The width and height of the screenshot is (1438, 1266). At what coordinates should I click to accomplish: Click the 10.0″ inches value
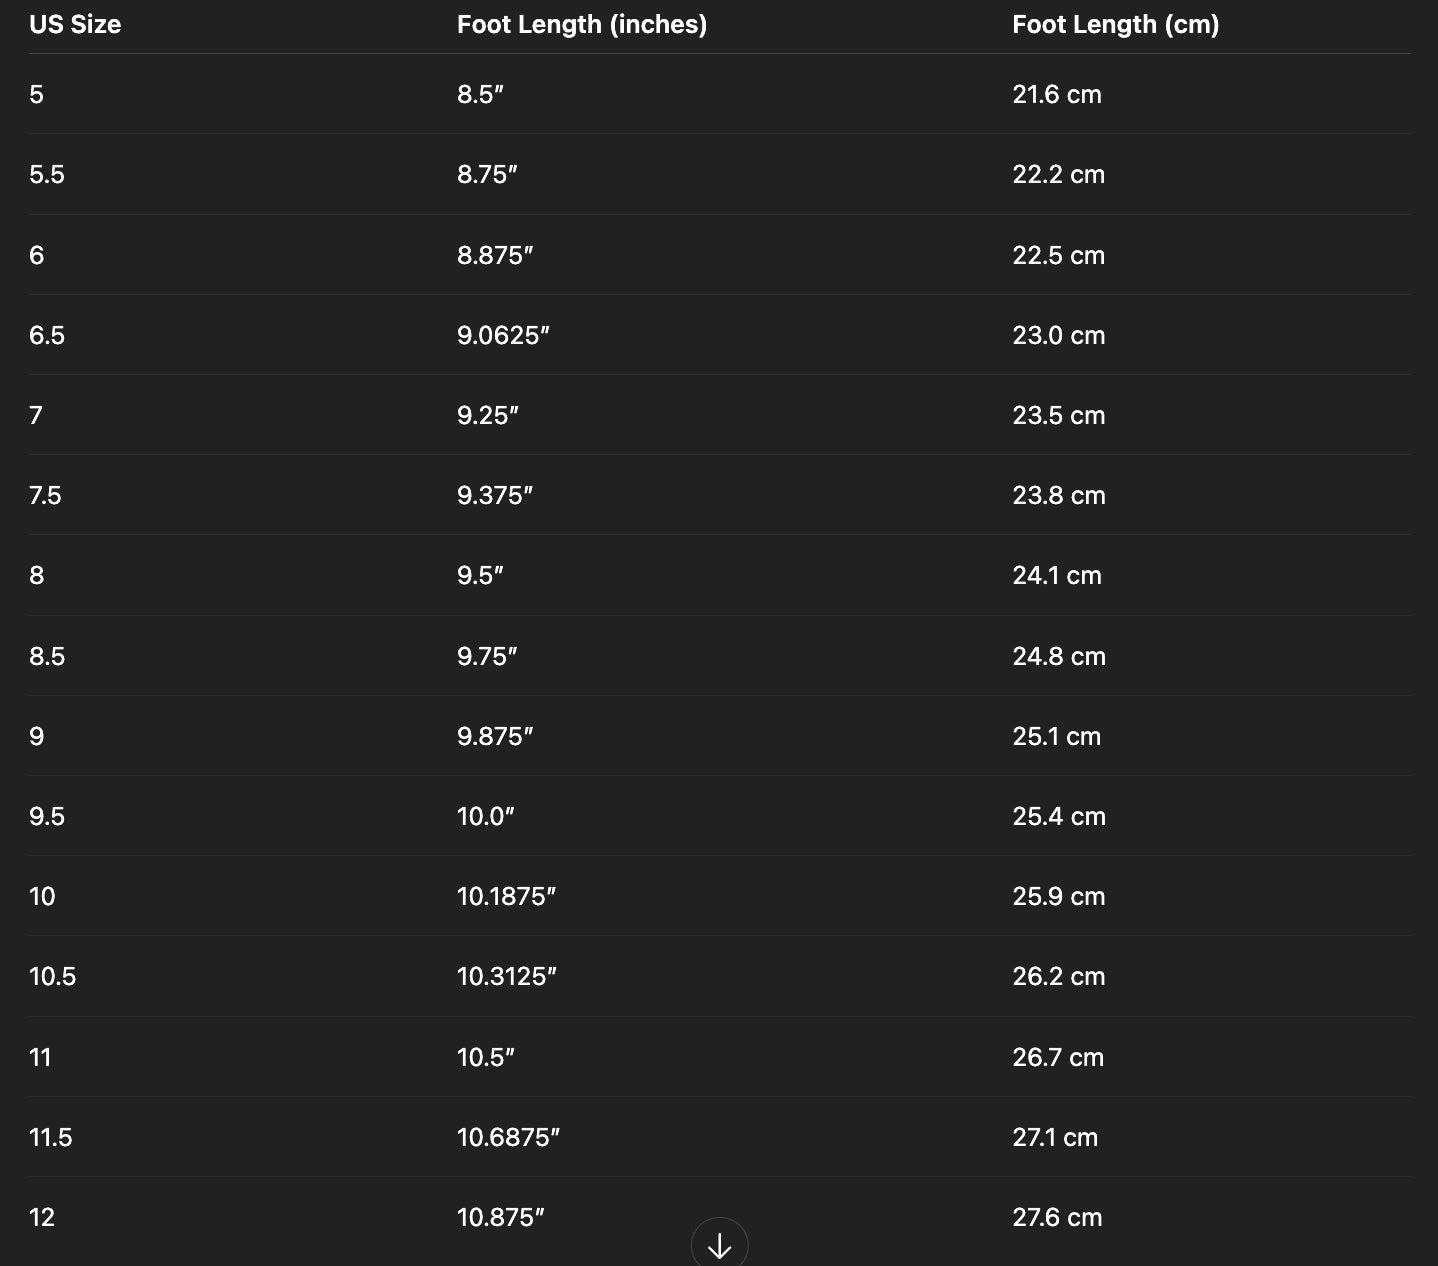pos(486,816)
